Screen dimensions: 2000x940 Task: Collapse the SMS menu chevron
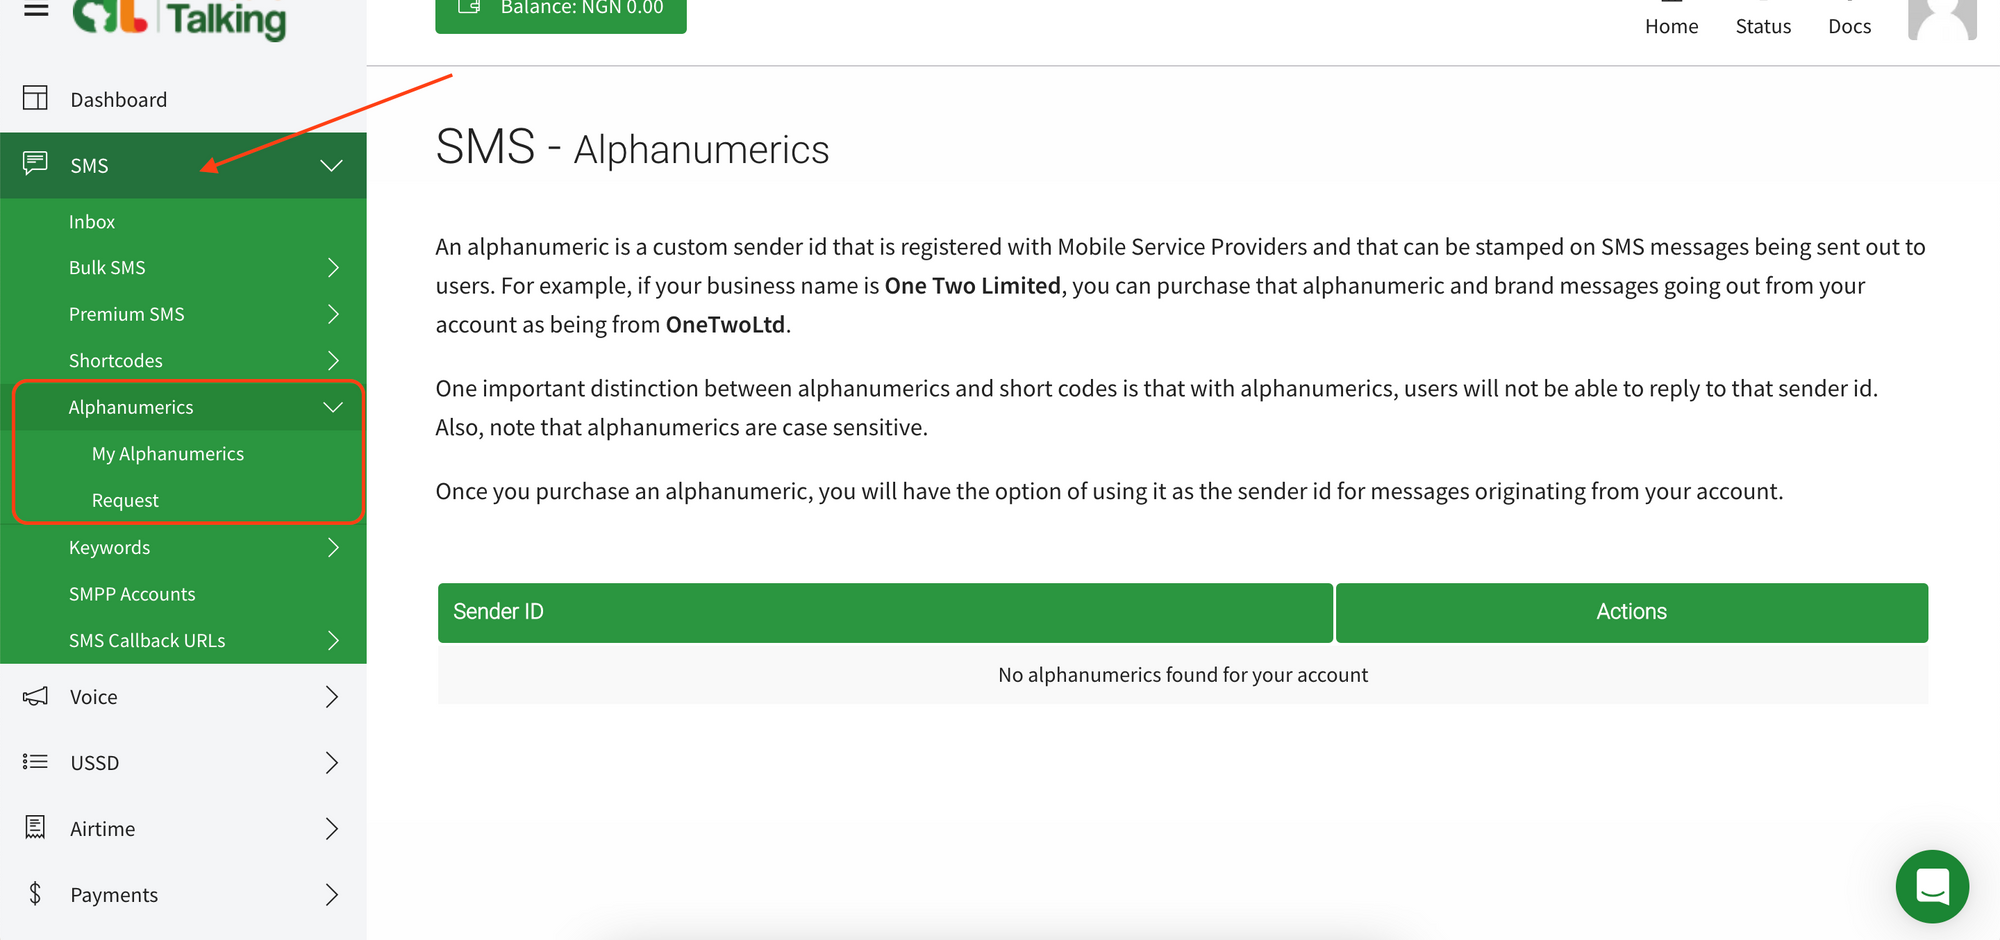tap(331, 165)
